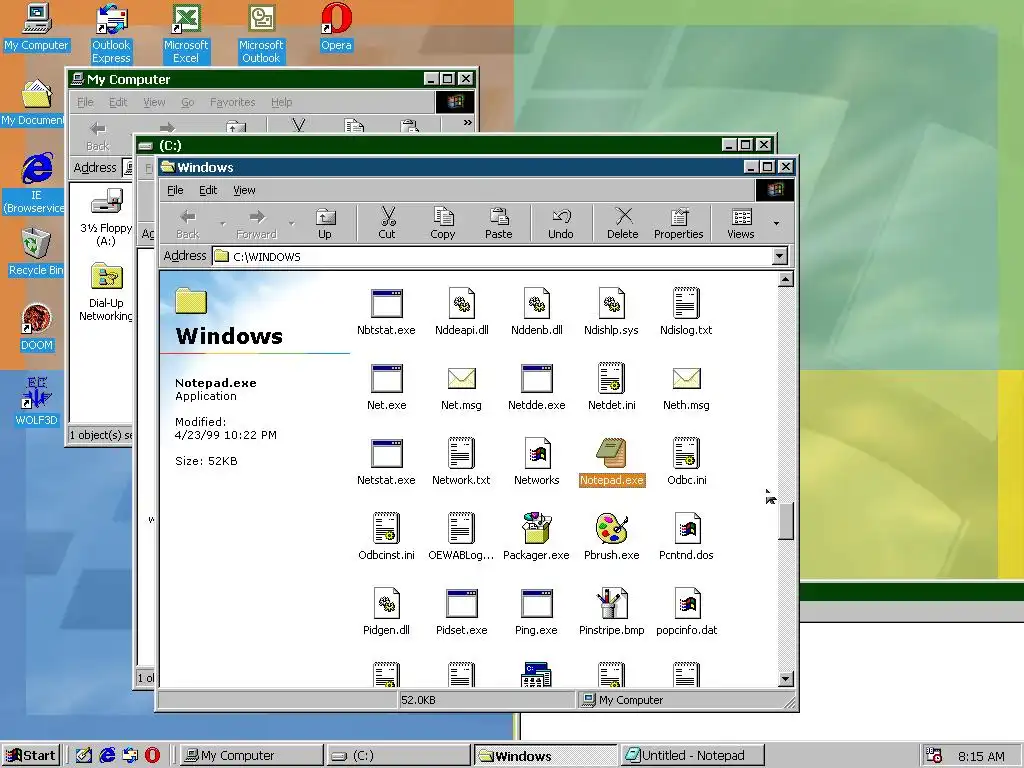Click the vertical scrollbar thumb

click(786, 520)
